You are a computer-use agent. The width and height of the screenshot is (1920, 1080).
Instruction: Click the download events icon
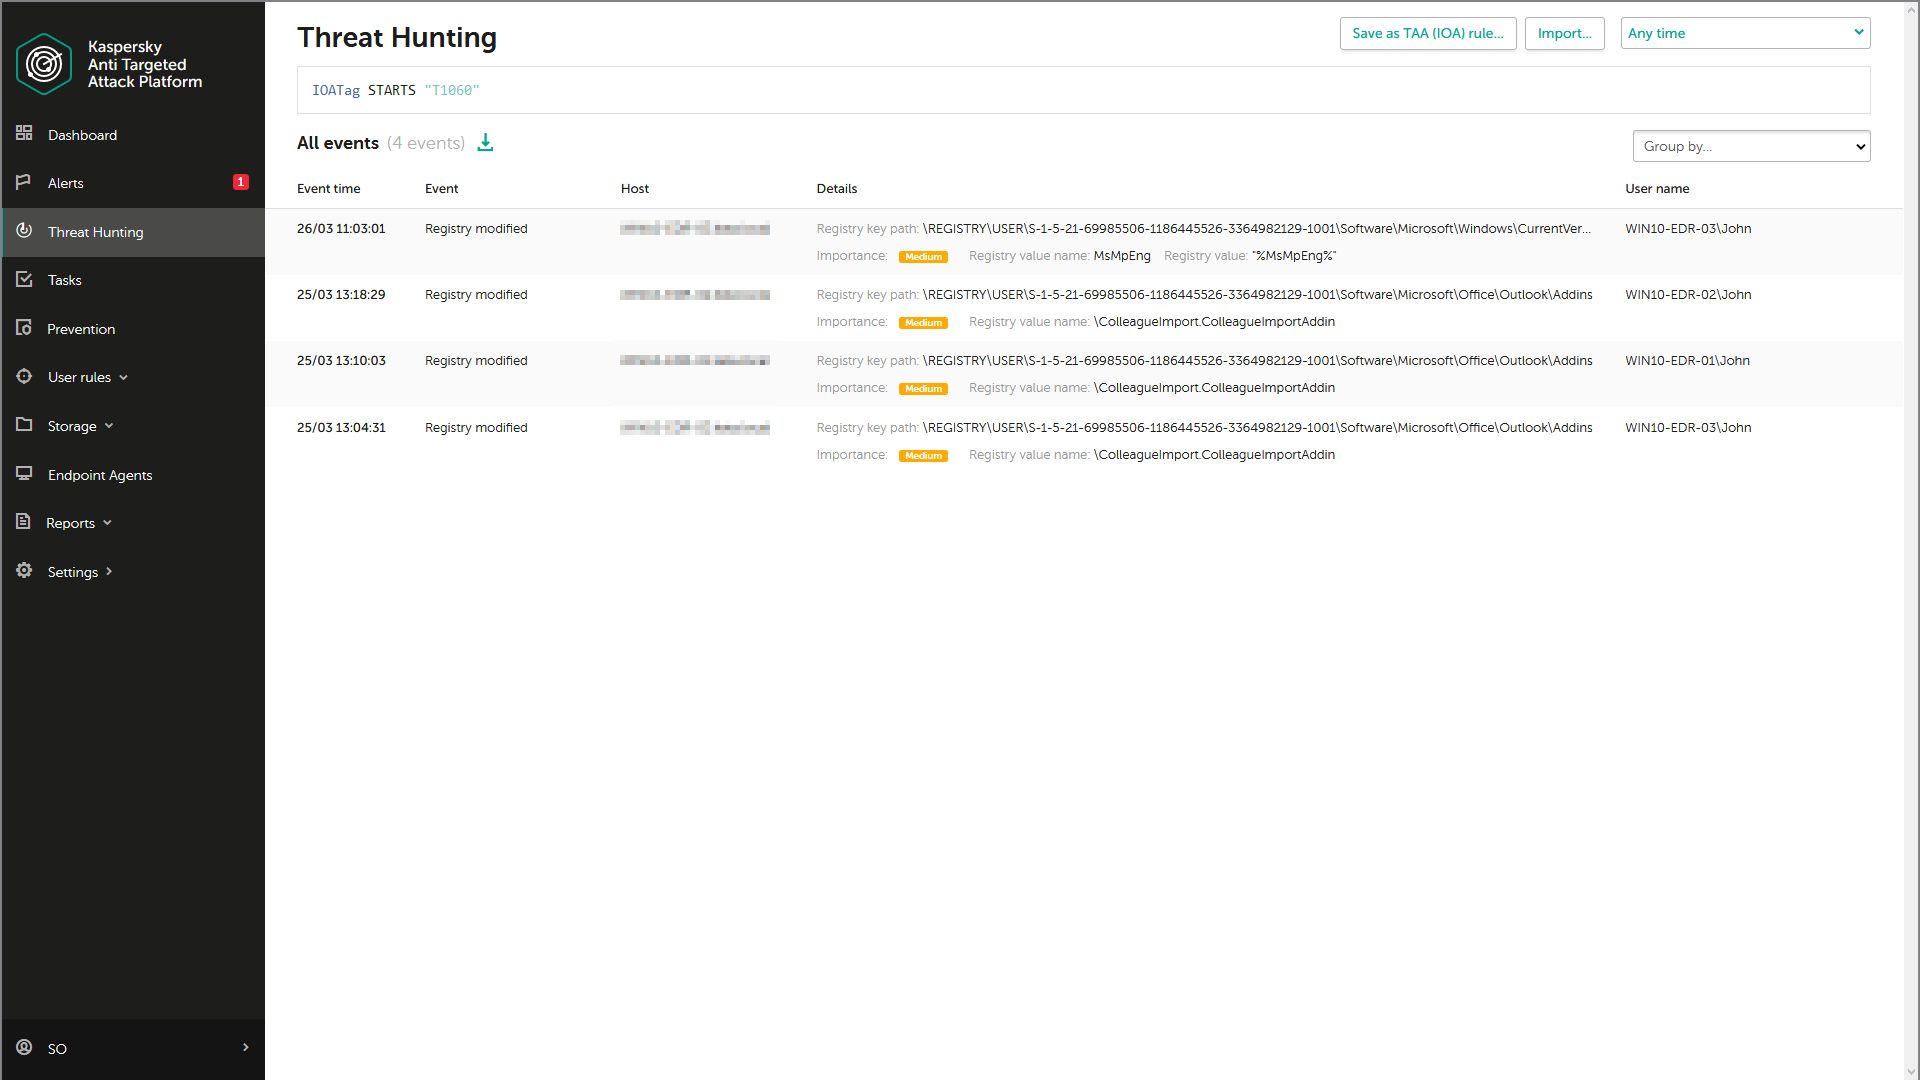click(485, 143)
